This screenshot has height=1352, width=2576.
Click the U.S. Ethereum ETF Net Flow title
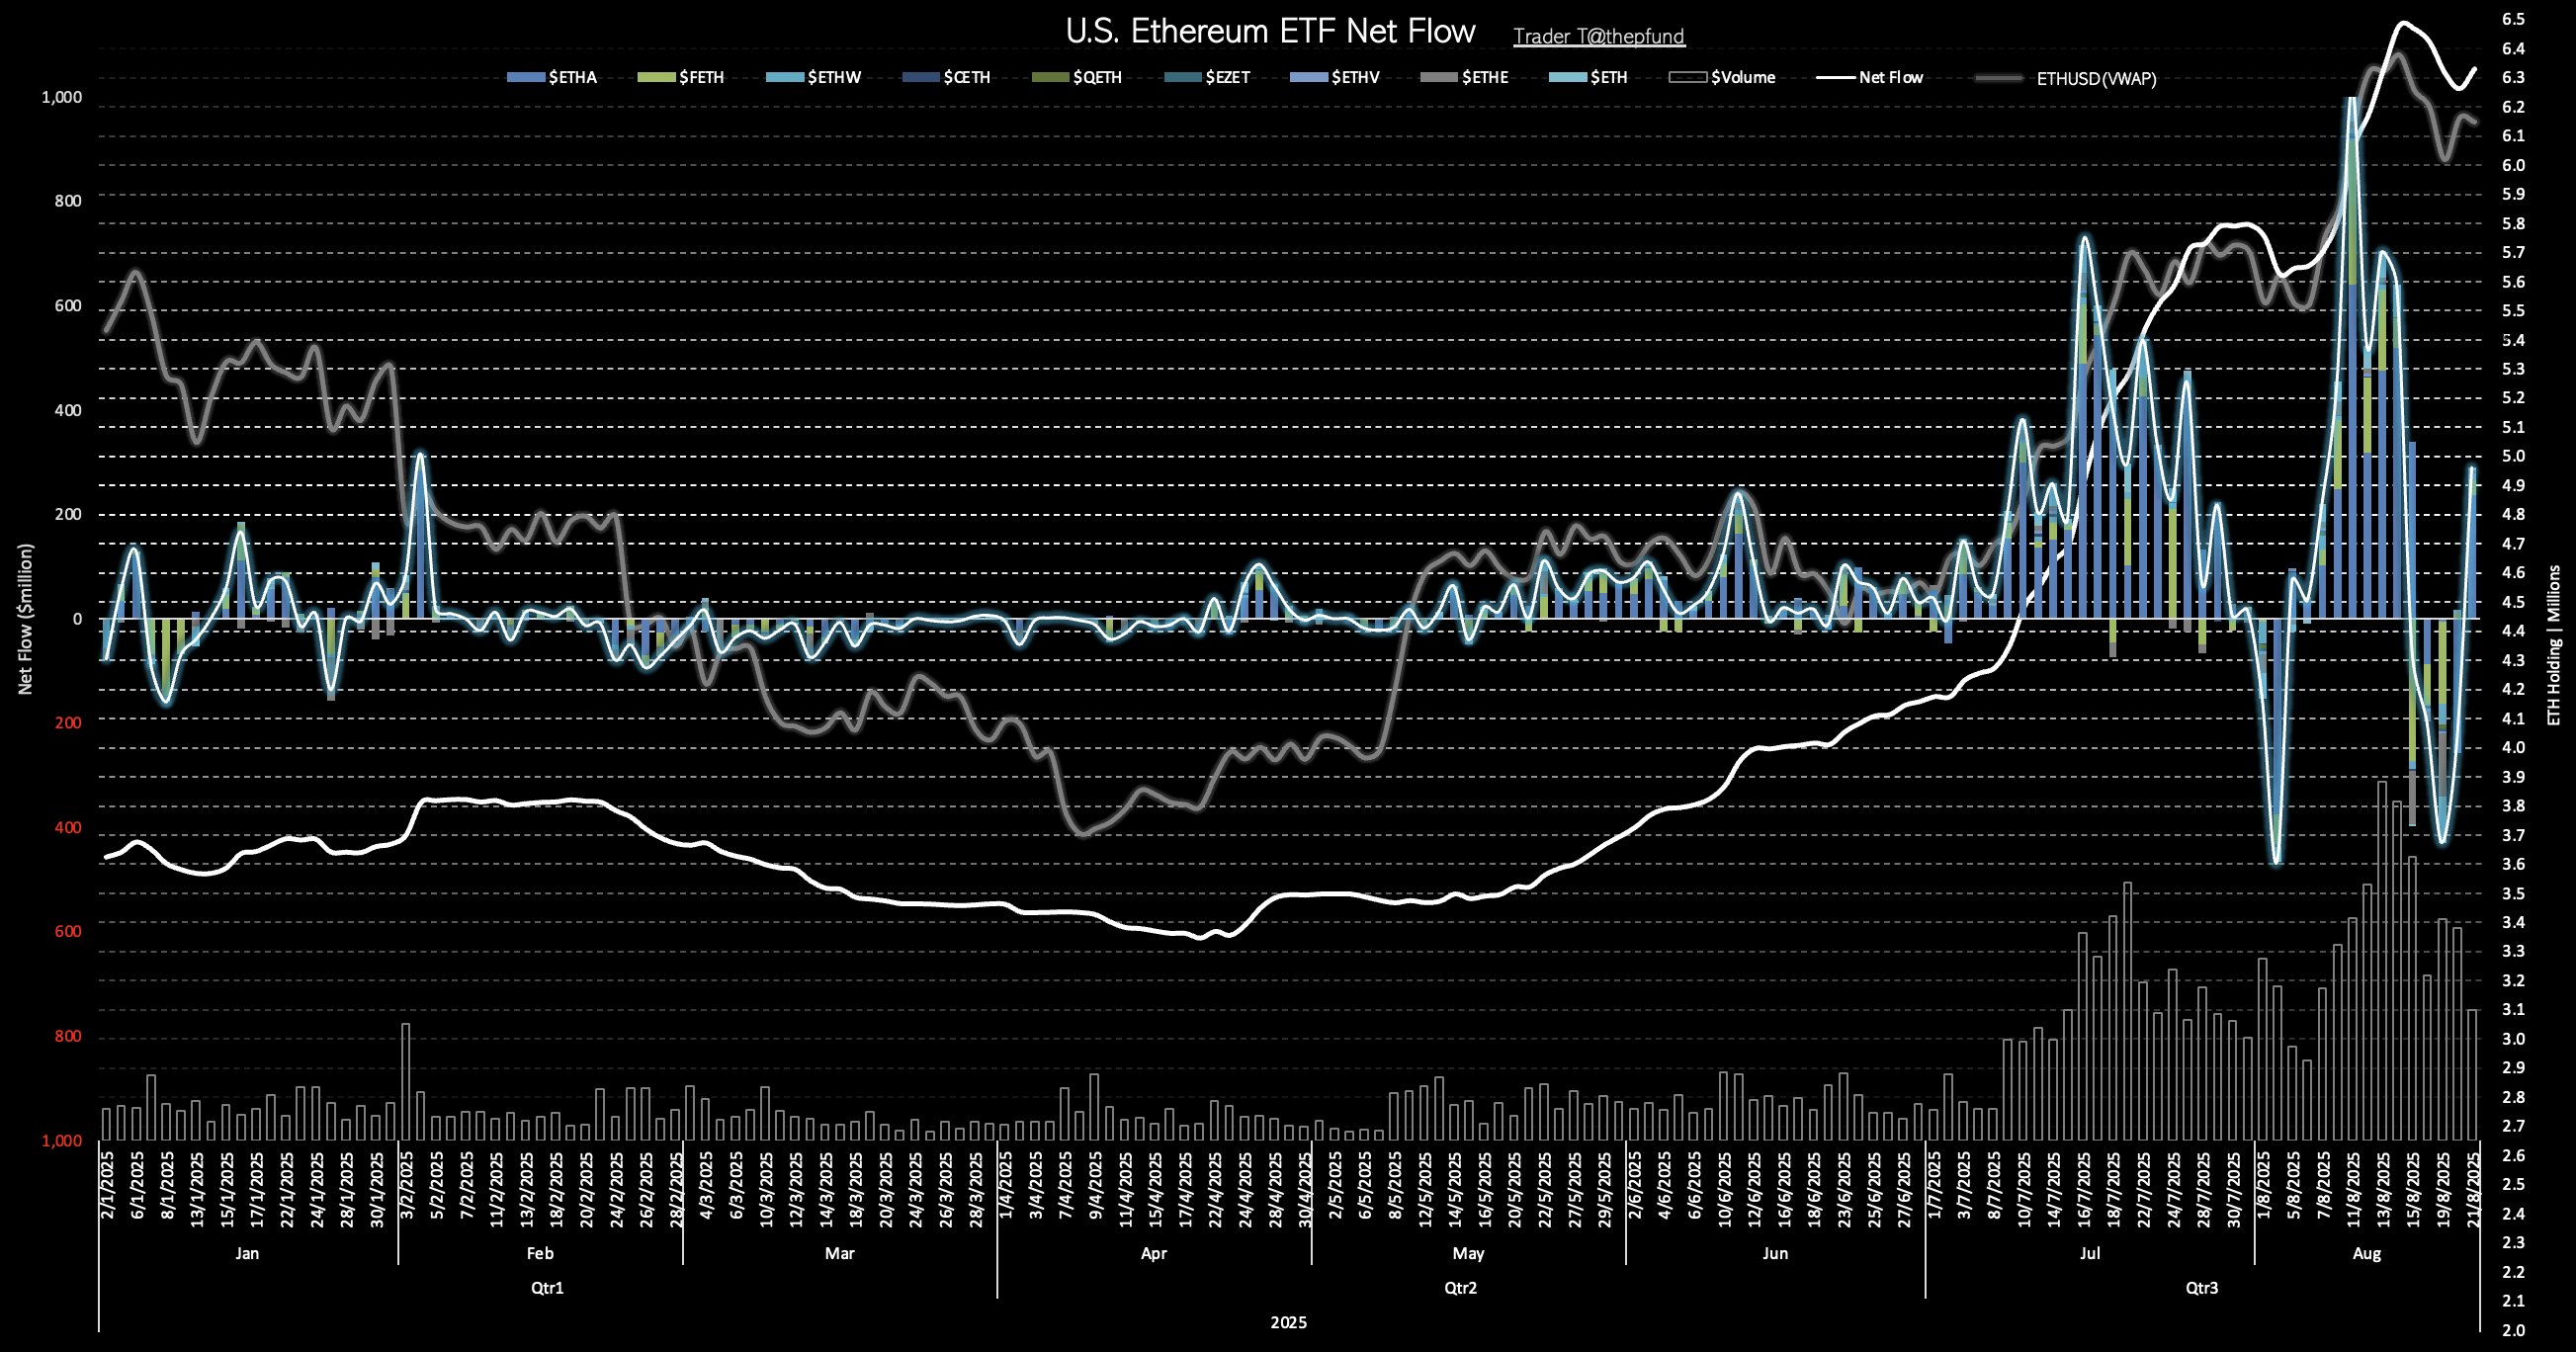coord(1271,31)
